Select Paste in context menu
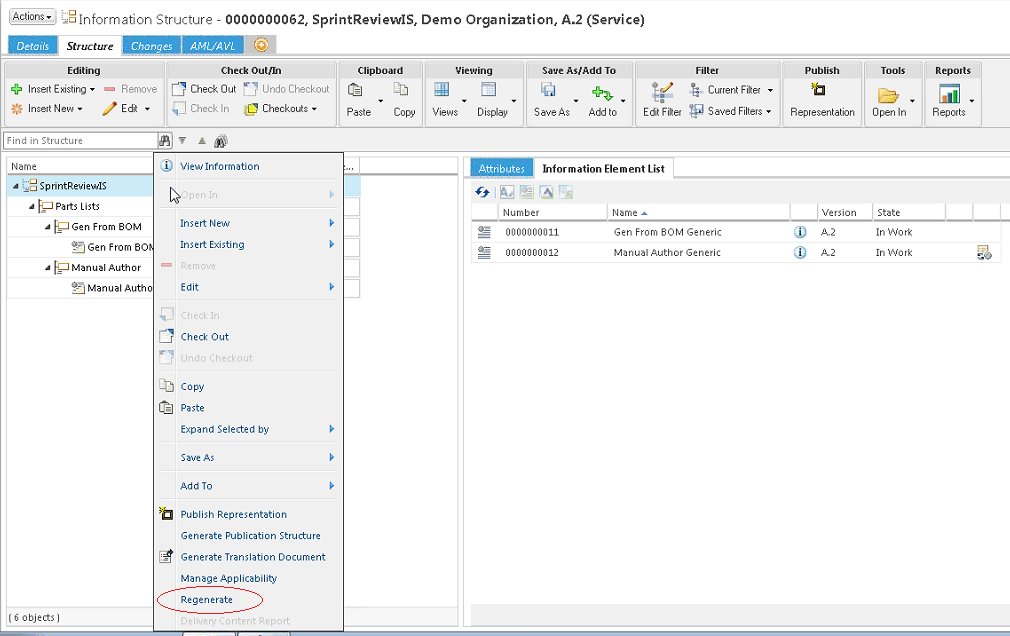This screenshot has height=636, width=1010. (192, 408)
